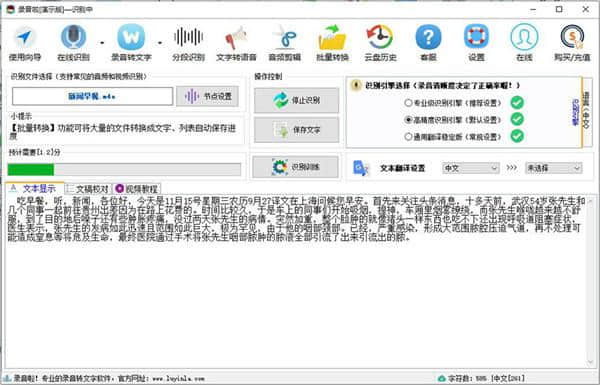The height and width of the screenshot is (385, 600).
Task: Click the translate icon beside 文本翻译设置
Action: pyautogui.click(x=360, y=168)
